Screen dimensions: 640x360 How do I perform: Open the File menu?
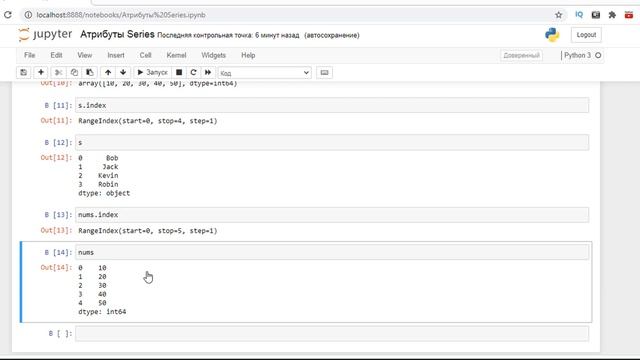(29, 55)
